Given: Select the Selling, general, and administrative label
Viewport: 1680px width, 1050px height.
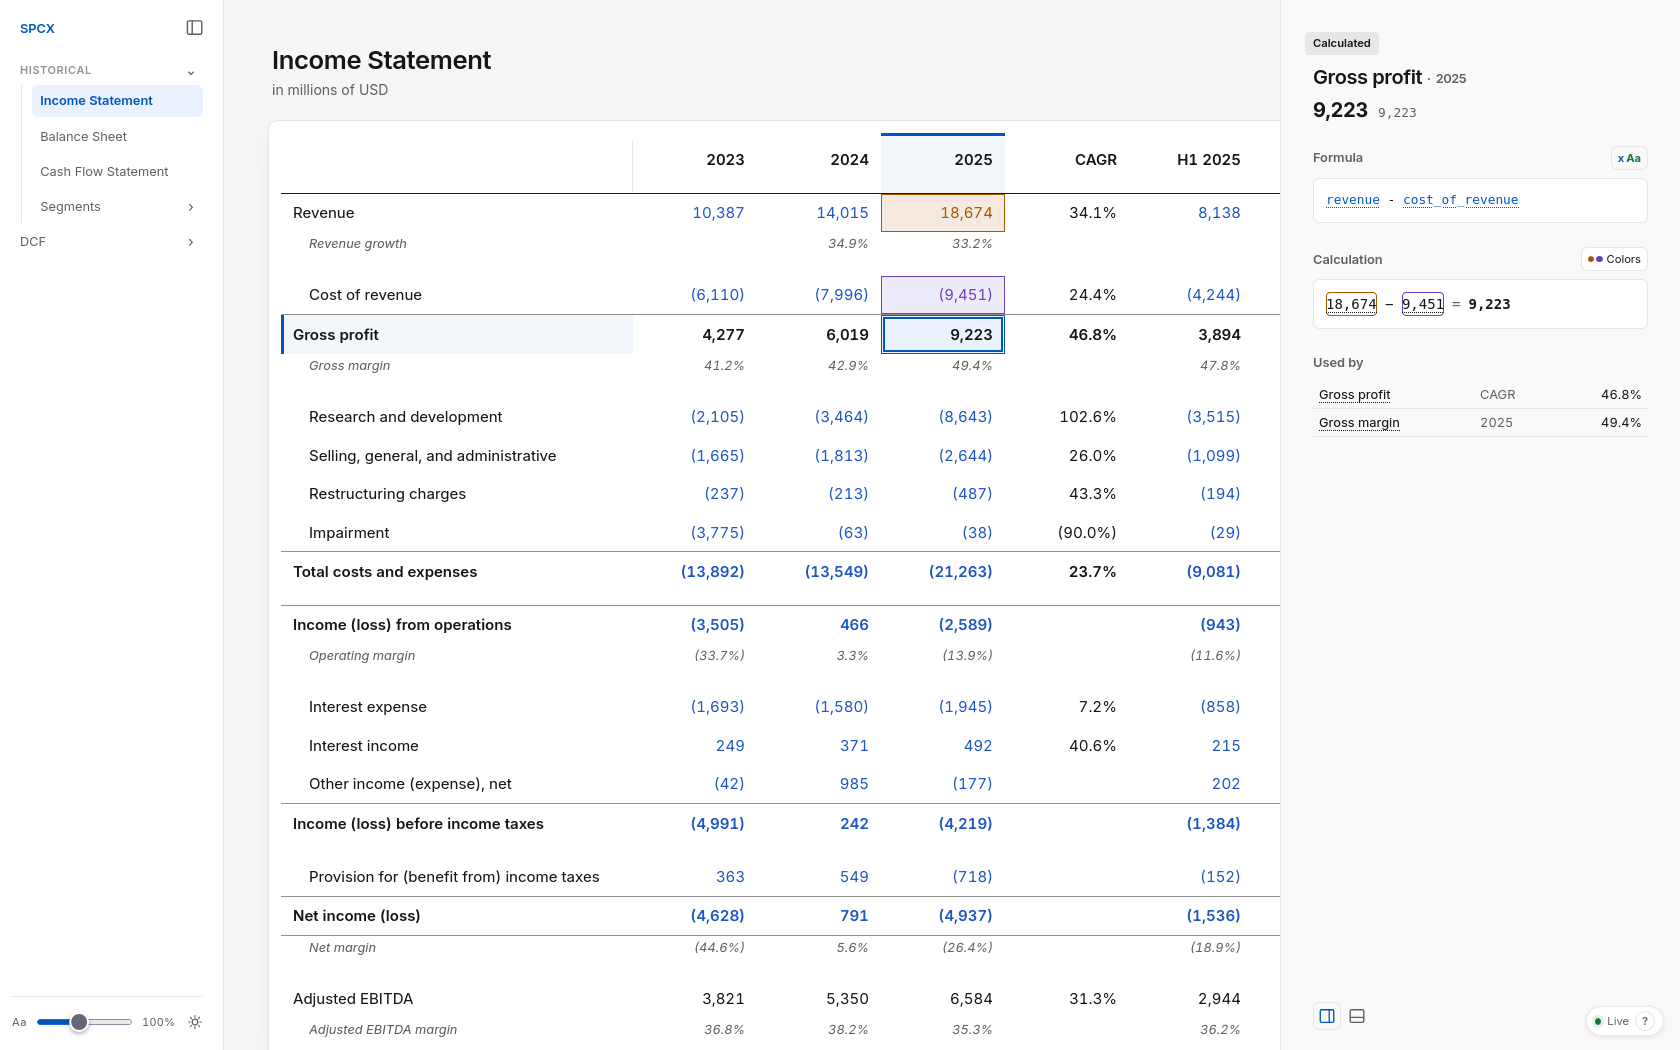Looking at the screenshot, I should [x=432, y=456].
